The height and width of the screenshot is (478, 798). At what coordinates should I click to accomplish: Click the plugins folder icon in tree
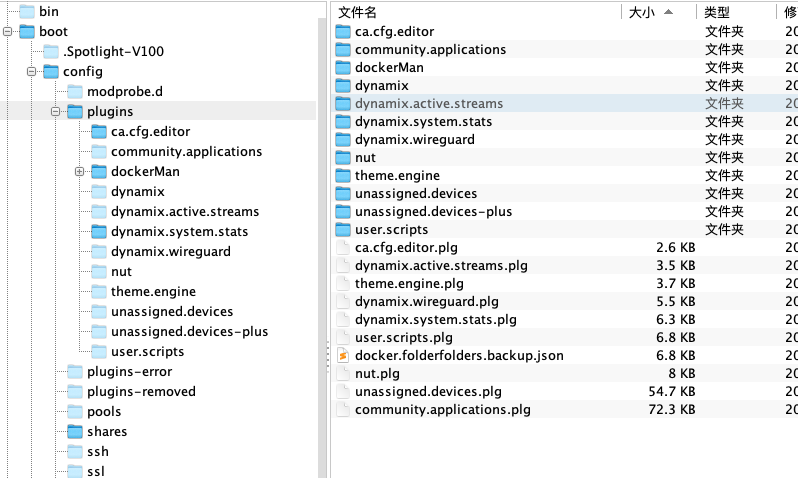click(x=75, y=111)
